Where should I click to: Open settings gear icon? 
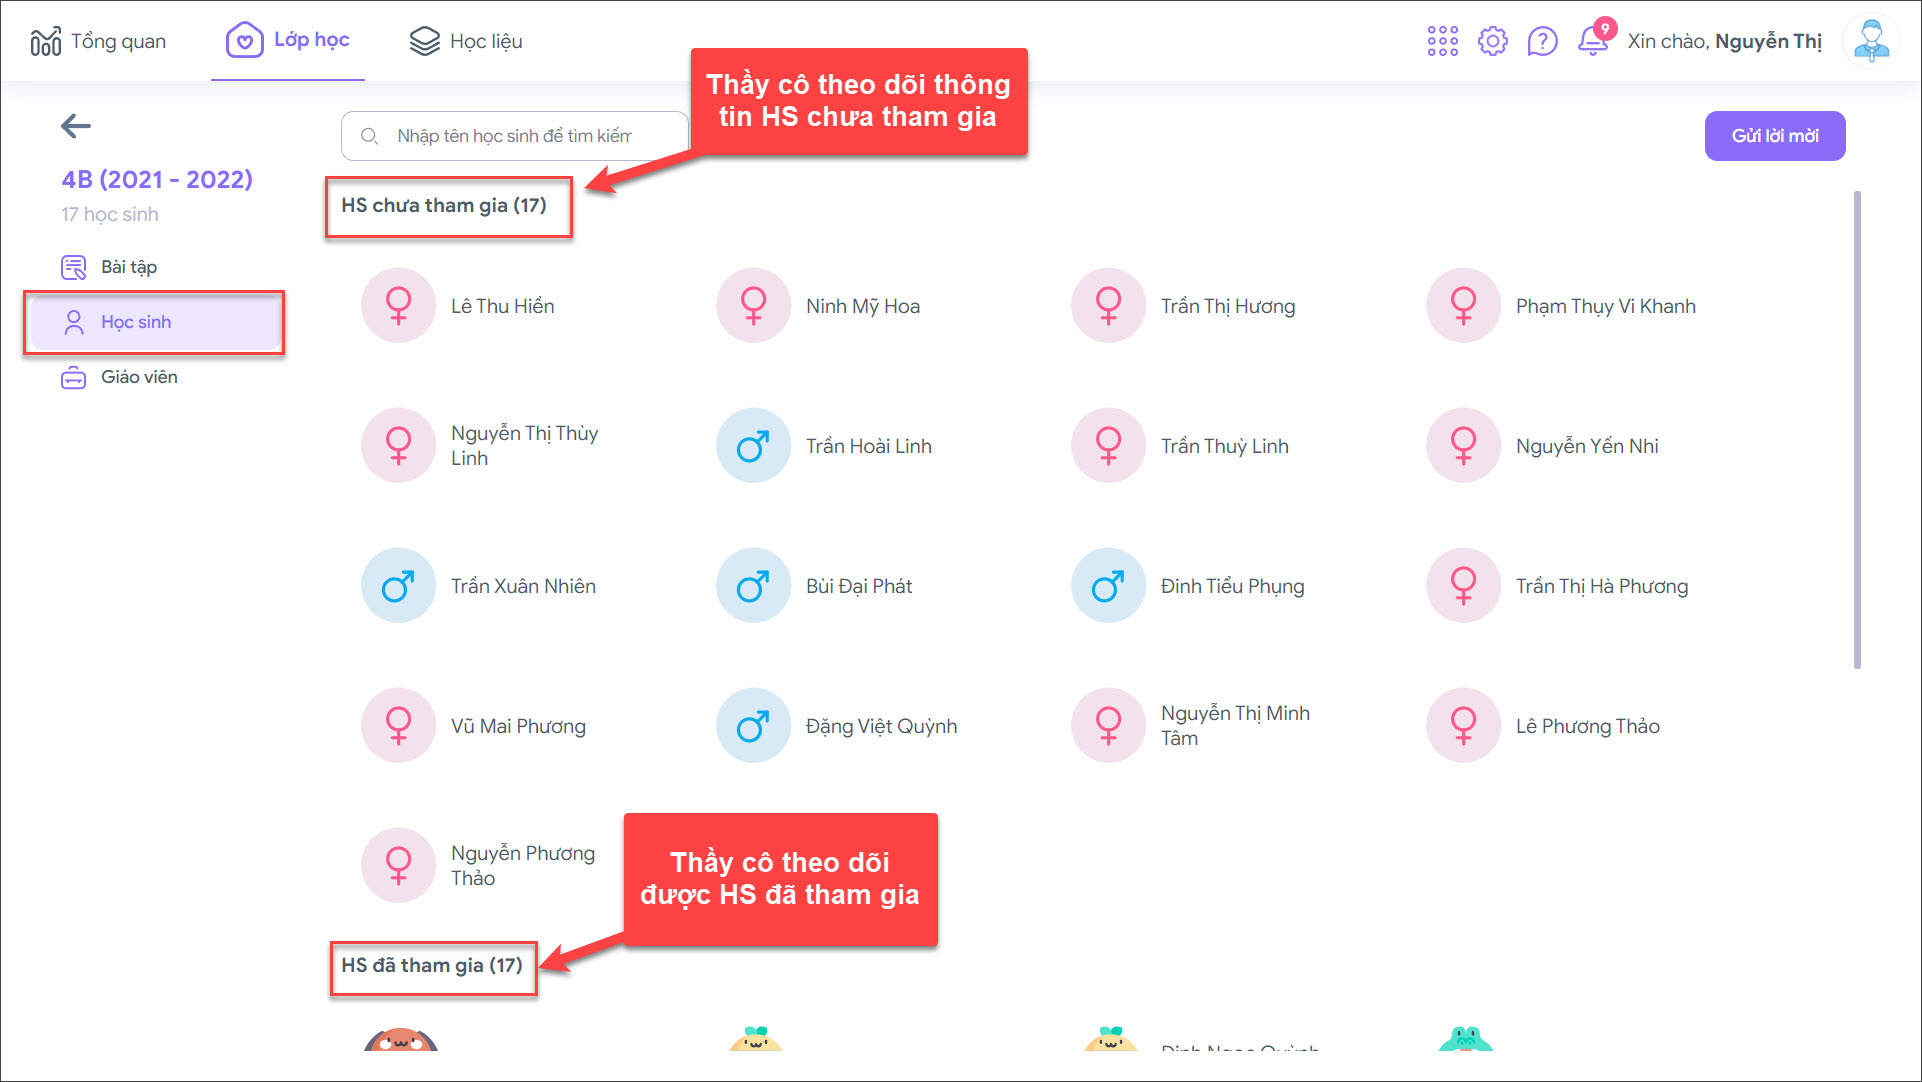coord(1492,41)
